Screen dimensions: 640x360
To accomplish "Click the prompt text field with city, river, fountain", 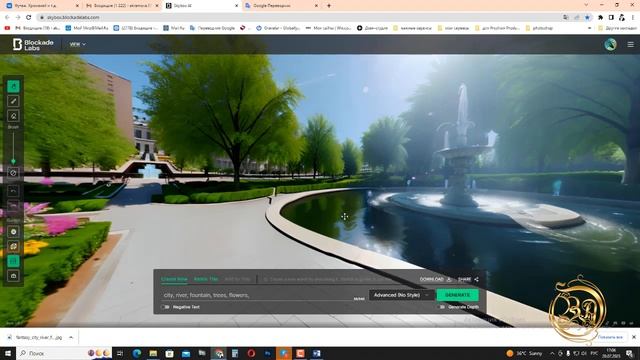I will [x=257, y=295].
